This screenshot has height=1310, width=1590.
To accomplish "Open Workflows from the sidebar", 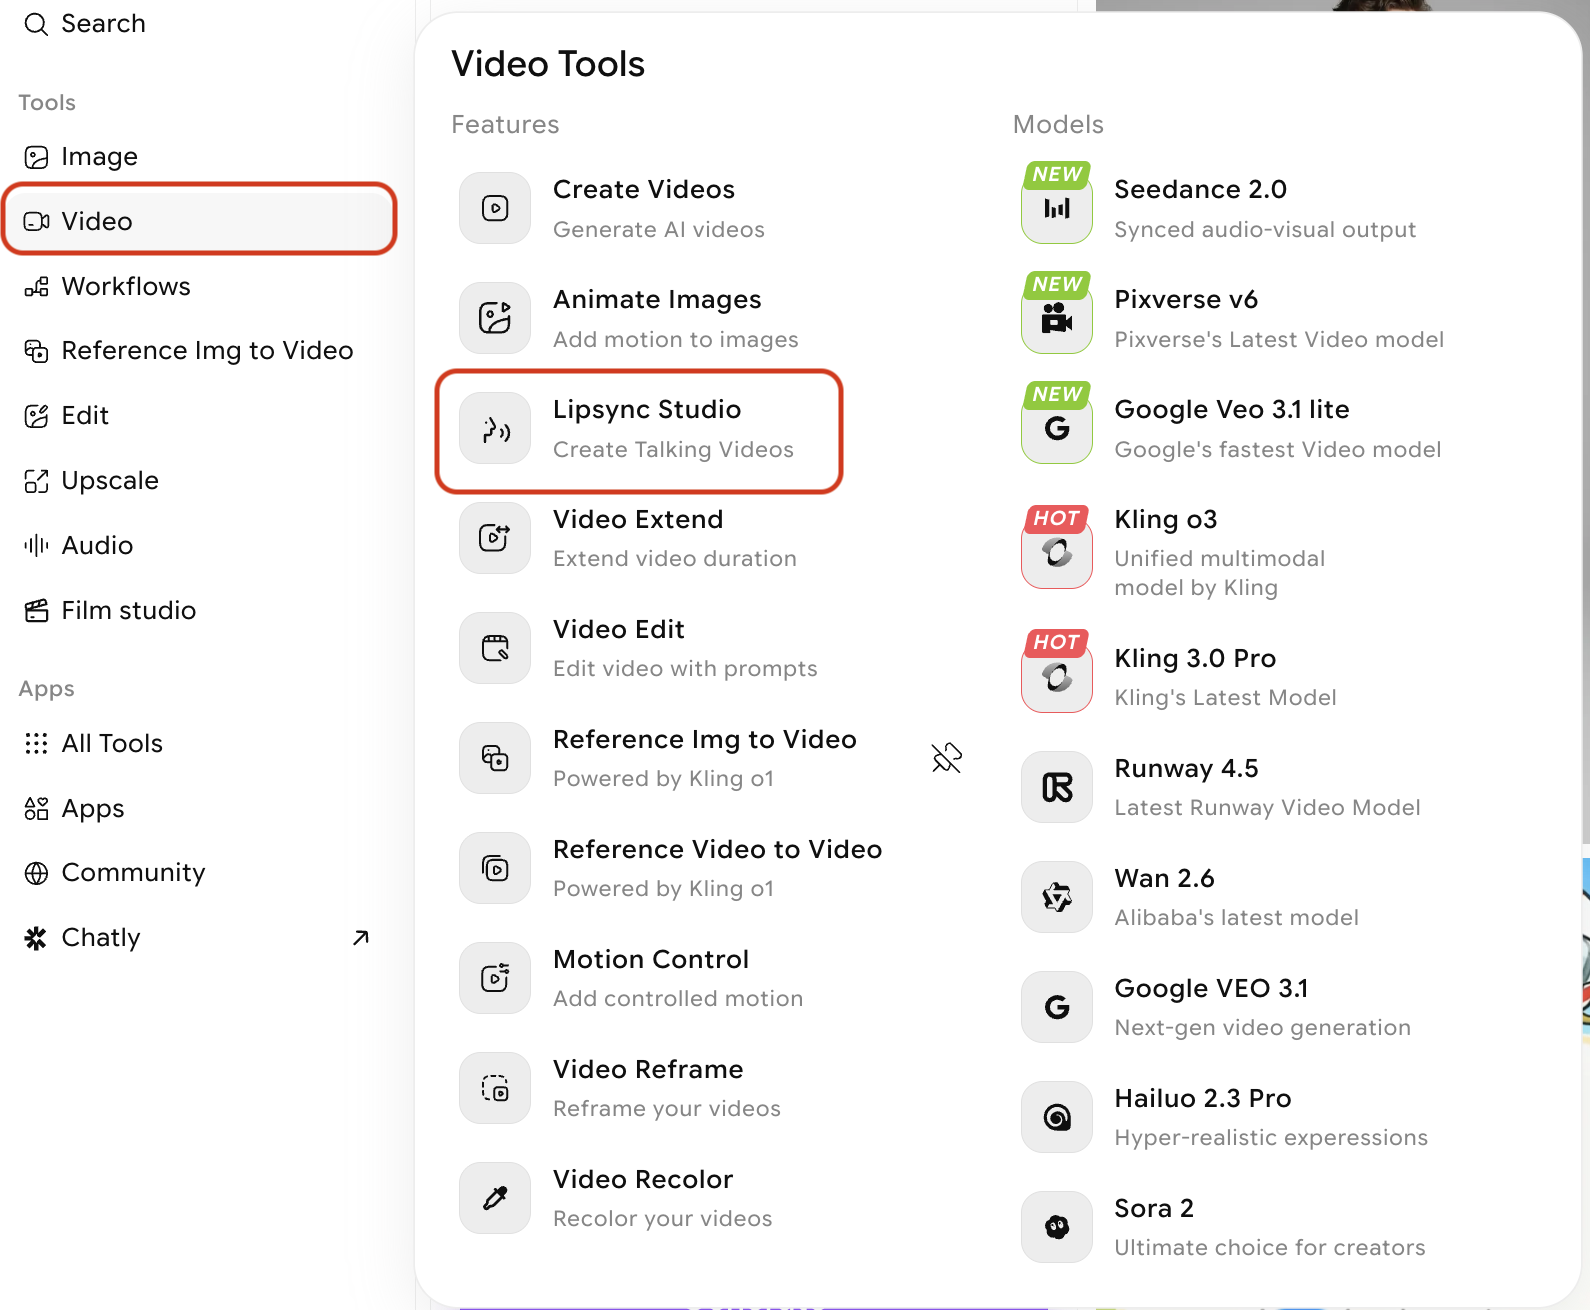I will [x=200, y=286].
